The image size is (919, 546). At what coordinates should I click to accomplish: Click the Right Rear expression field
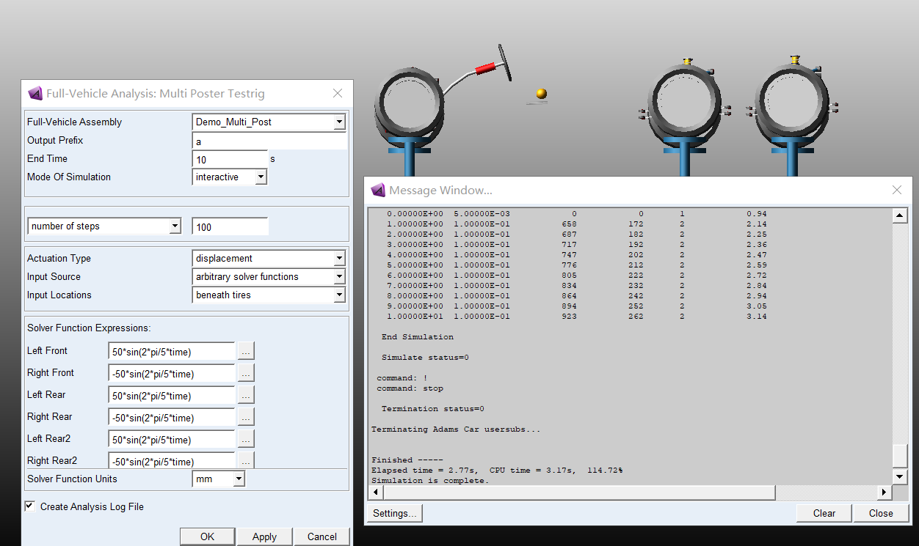coord(171,417)
